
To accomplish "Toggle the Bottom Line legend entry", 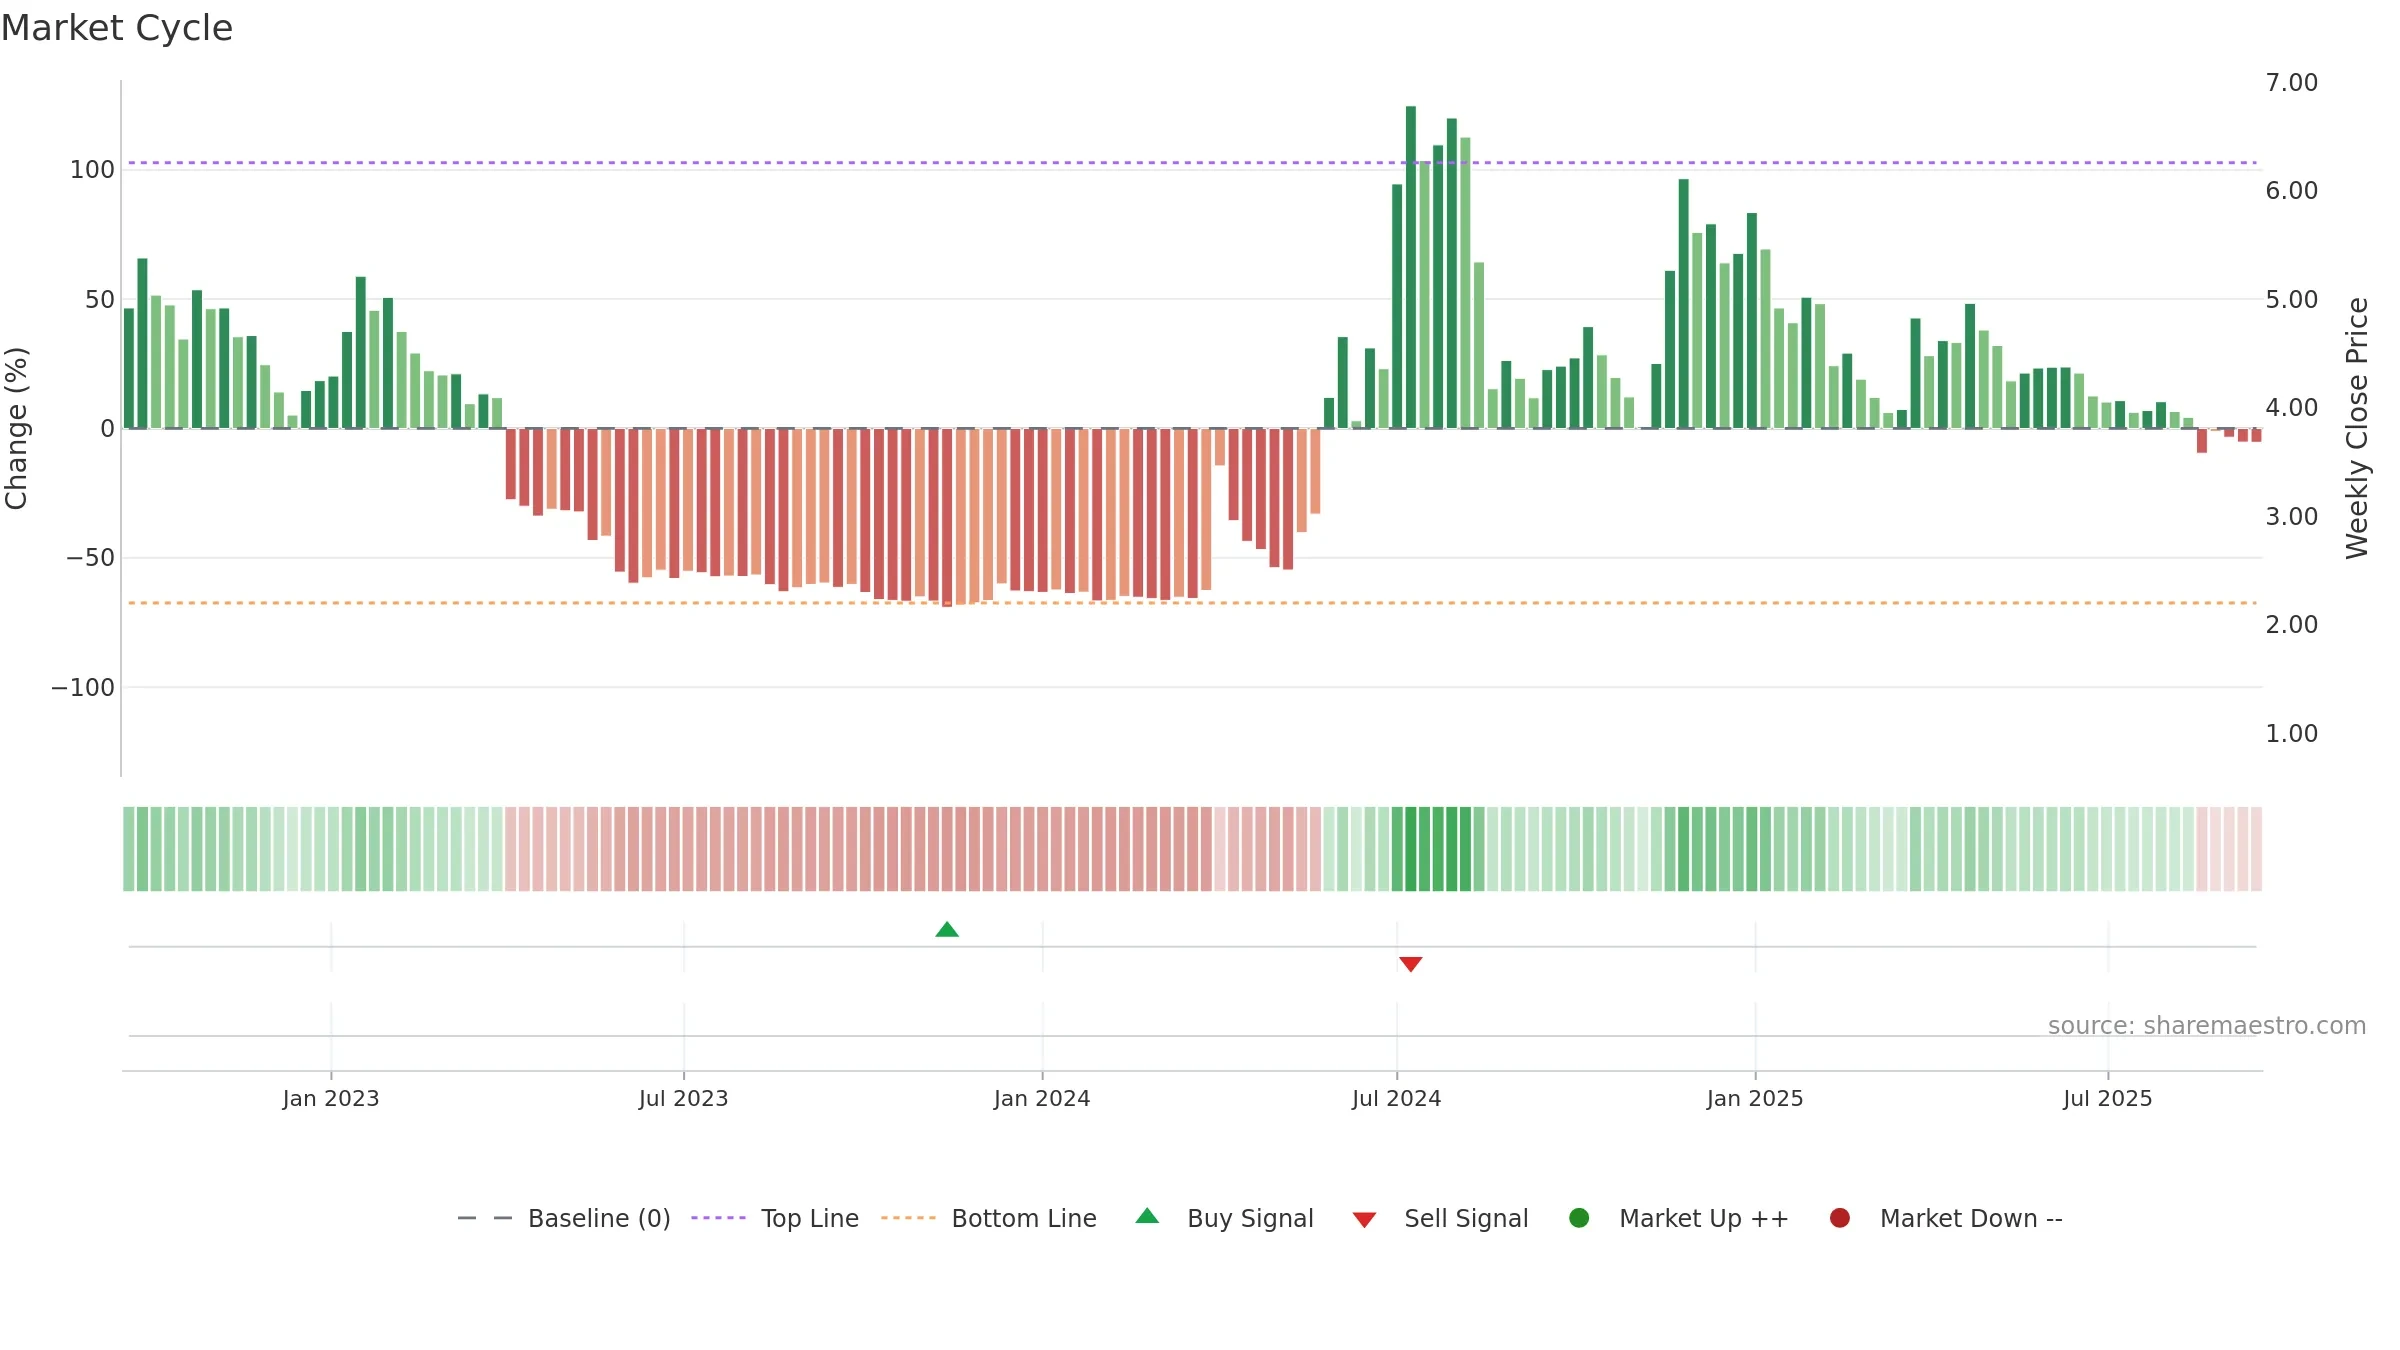I will [x=989, y=1219].
